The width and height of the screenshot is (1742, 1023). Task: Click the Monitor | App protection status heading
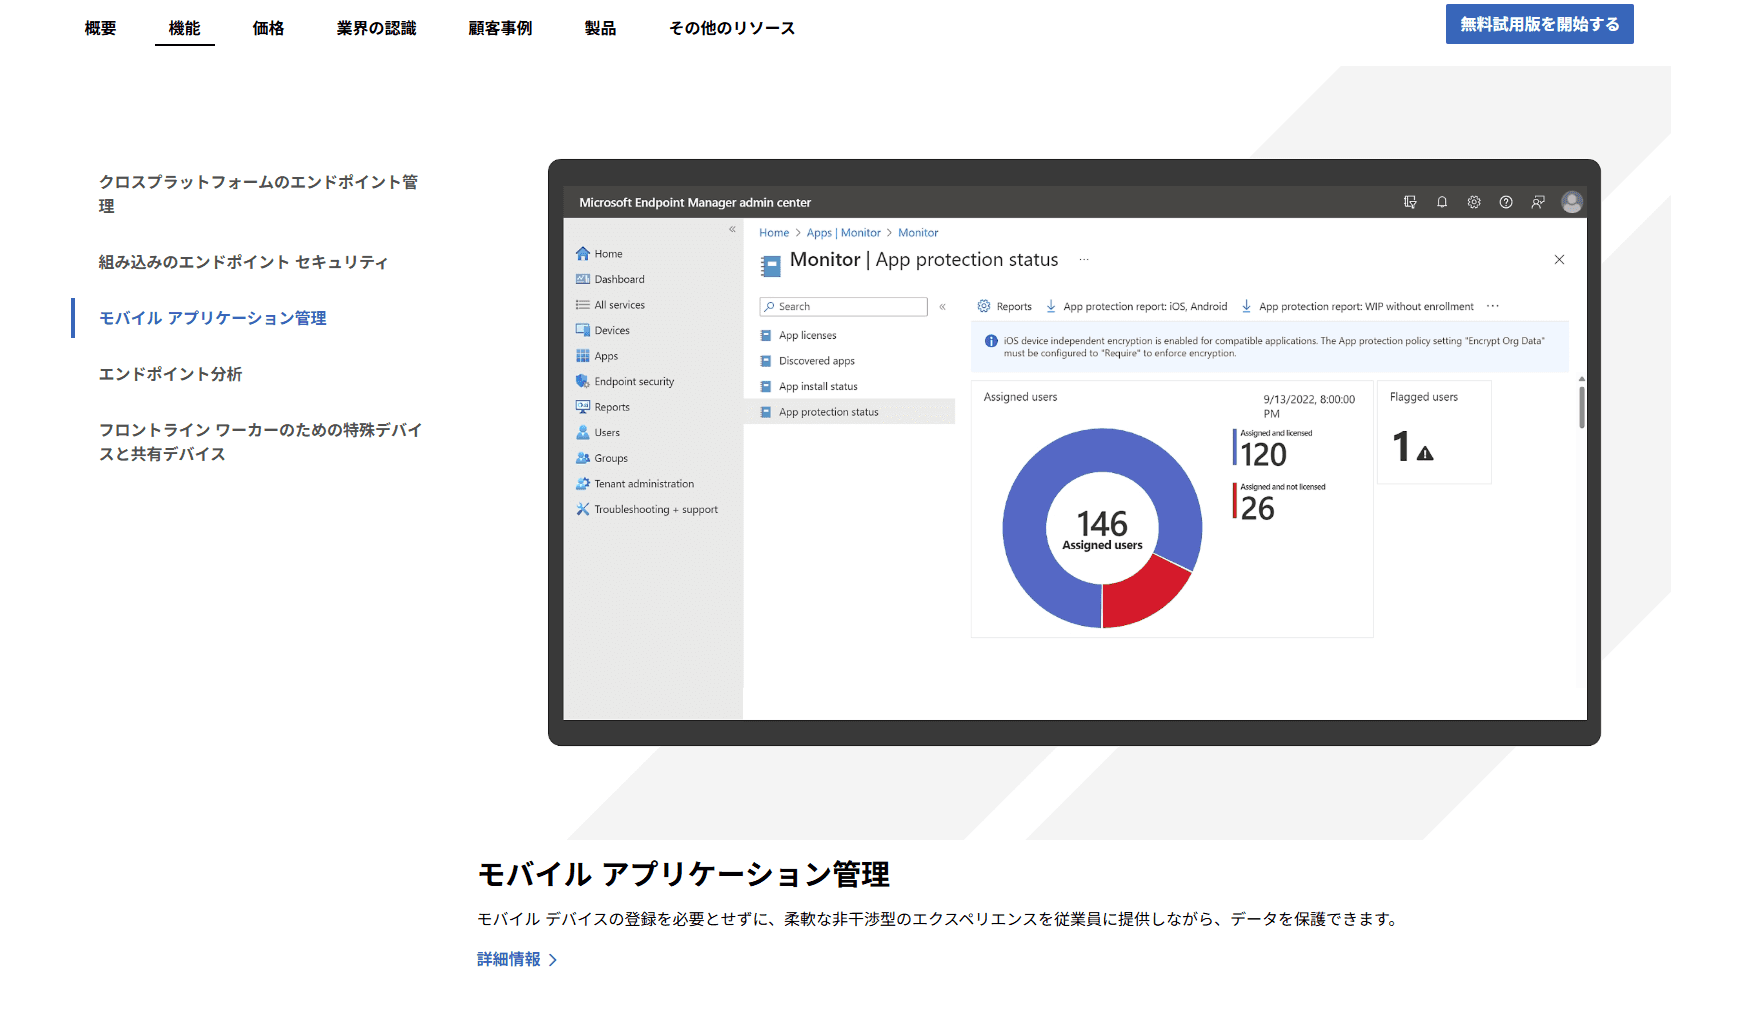tap(924, 260)
